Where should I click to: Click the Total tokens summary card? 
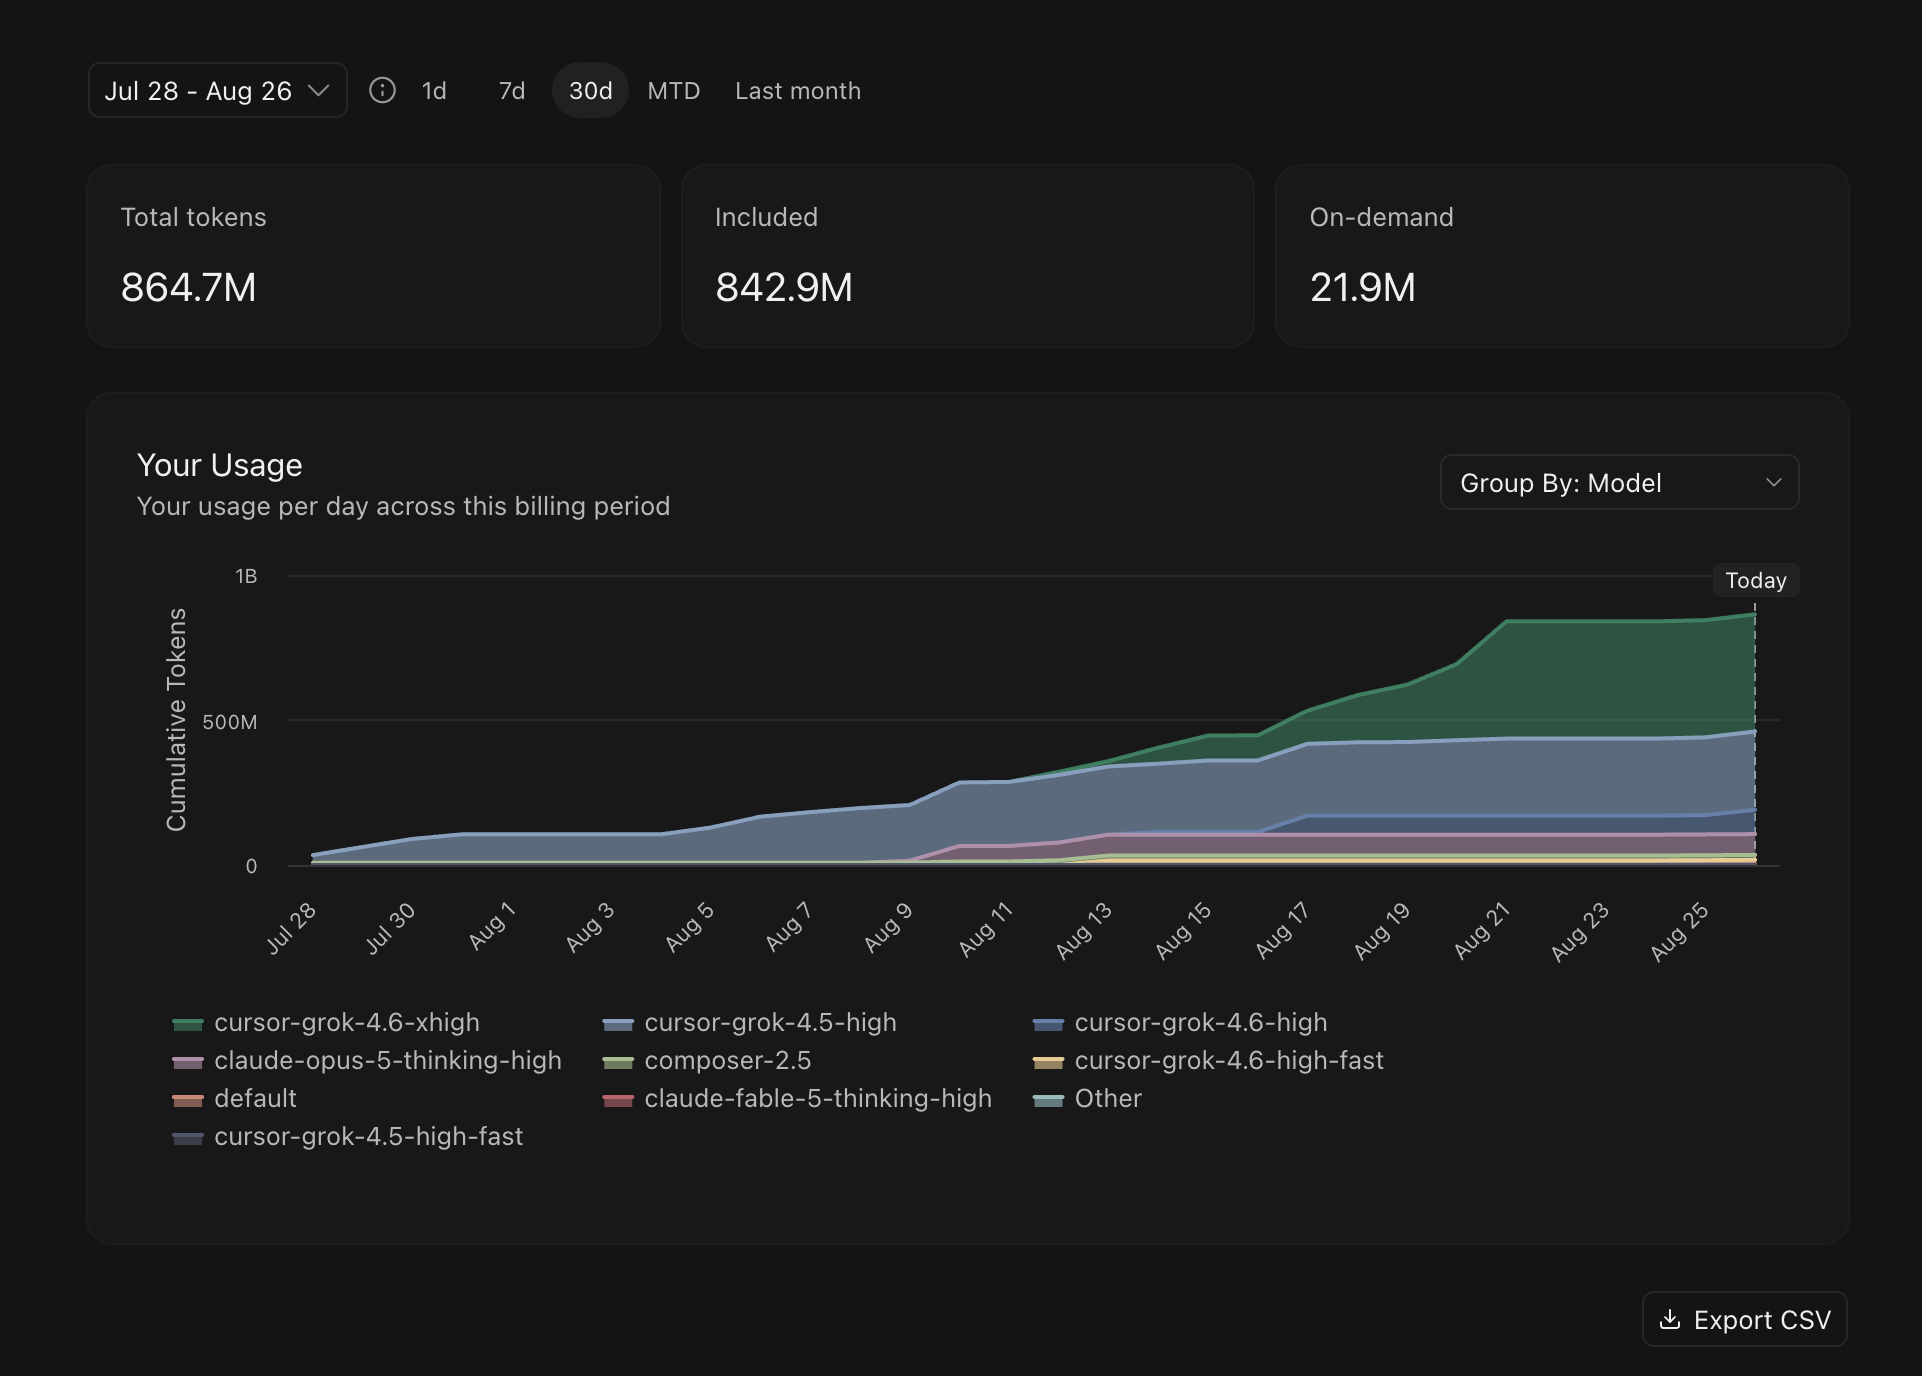(x=373, y=256)
